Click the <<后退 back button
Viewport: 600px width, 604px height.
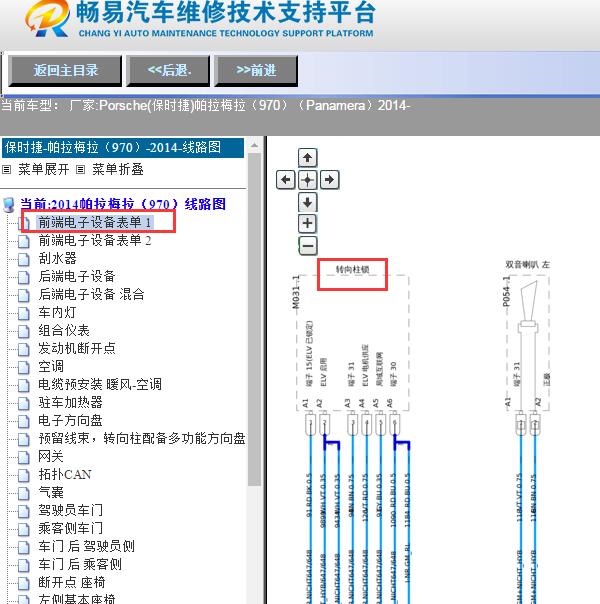169,70
